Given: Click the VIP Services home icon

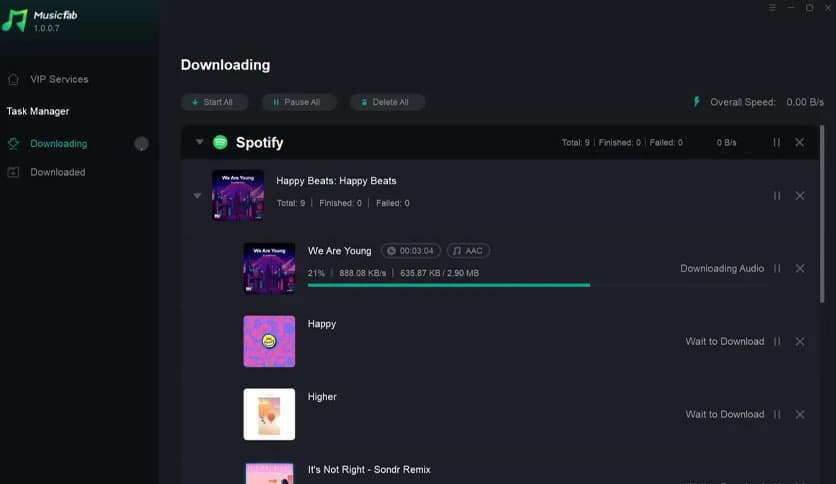Looking at the screenshot, I should coord(13,79).
